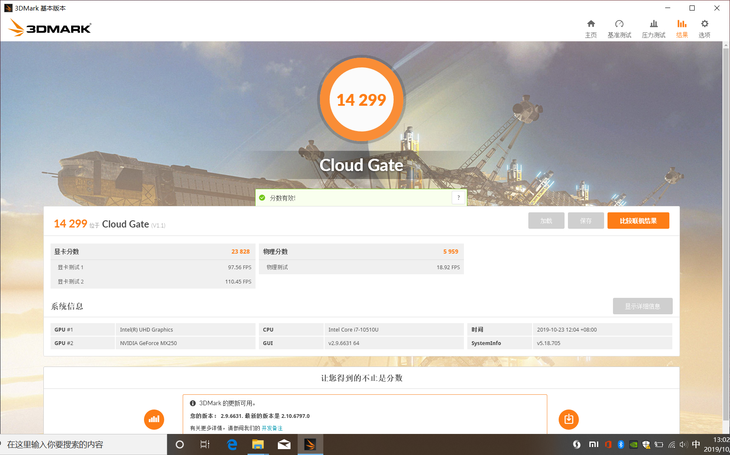
Task: Open Task View in the taskbar
Action: click(205, 444)
